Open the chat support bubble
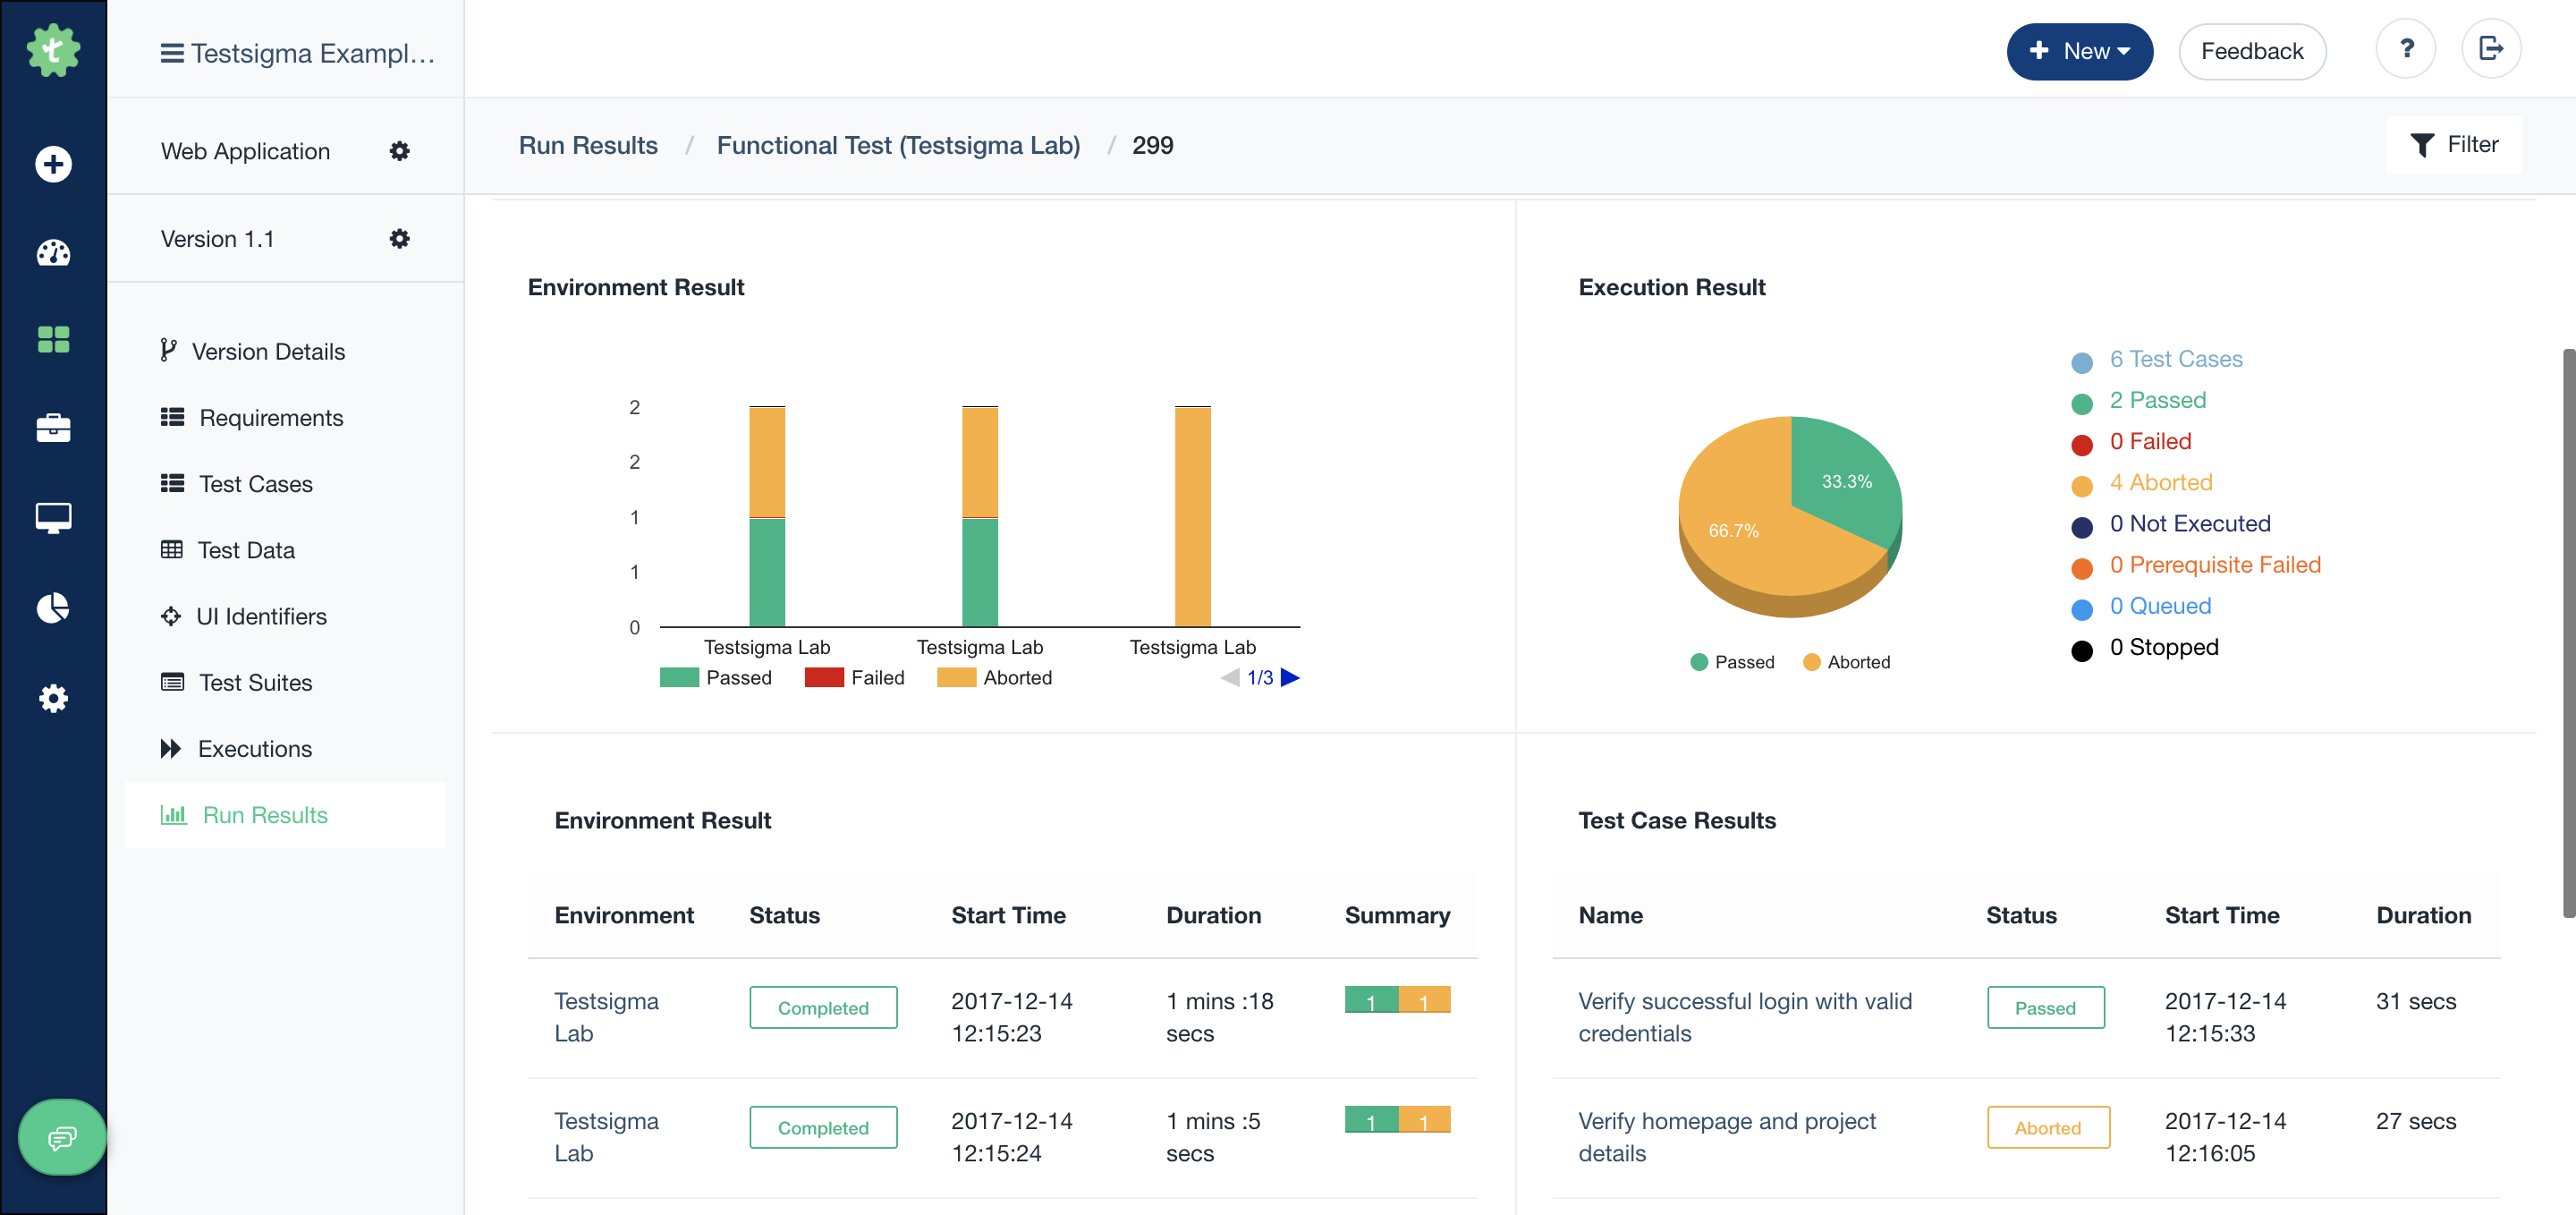The height and width of the screenshot is (1215, 2576). point(61,1137)
